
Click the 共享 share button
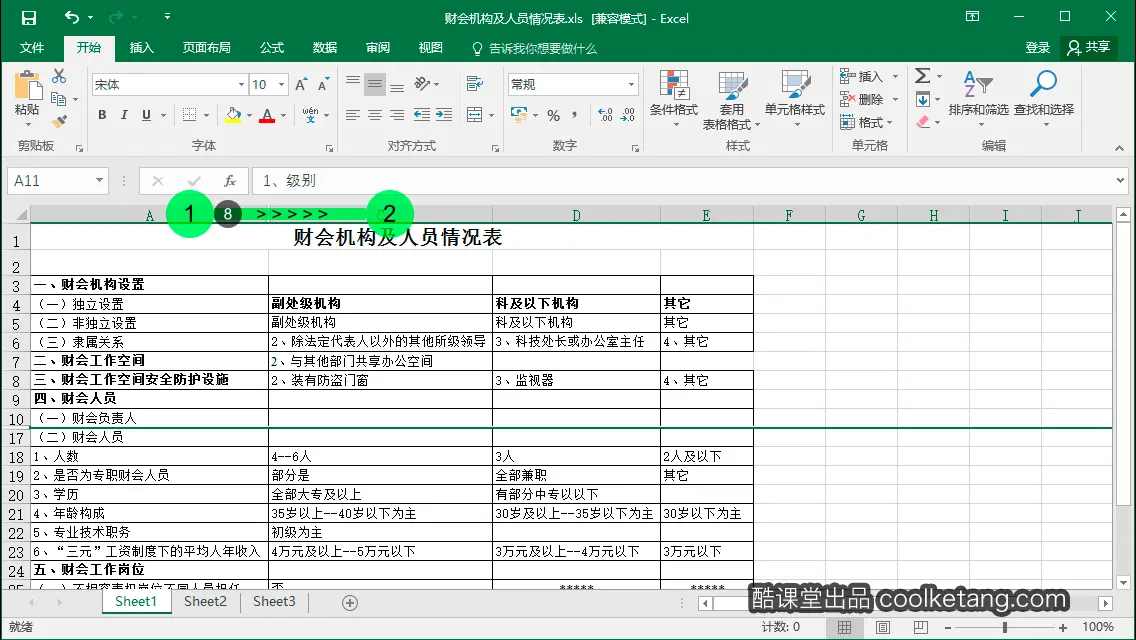[x=1088, y=48]
